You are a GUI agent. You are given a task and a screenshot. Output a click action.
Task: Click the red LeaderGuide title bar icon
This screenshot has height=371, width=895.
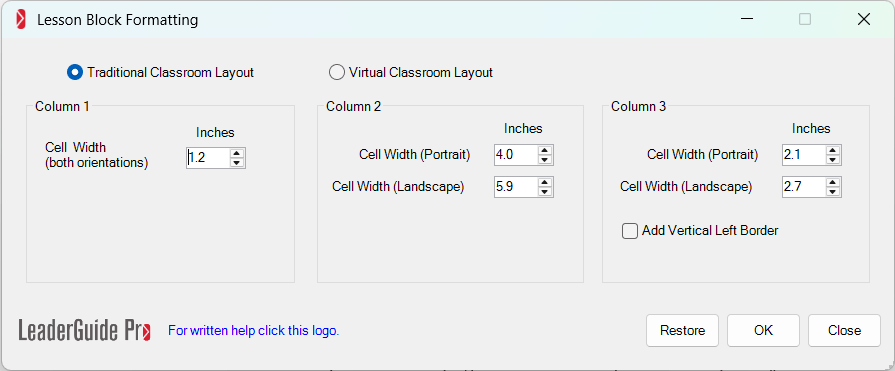[21, 20]
